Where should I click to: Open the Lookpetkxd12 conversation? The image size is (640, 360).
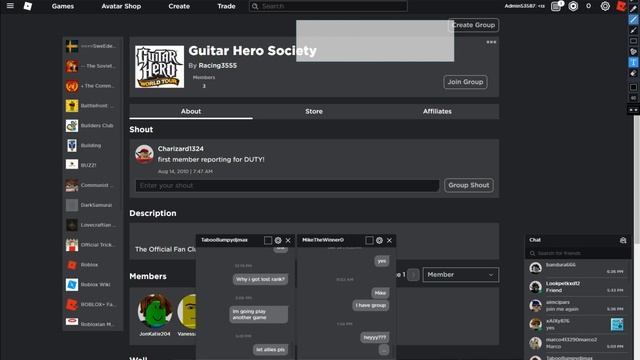point(578,287)
